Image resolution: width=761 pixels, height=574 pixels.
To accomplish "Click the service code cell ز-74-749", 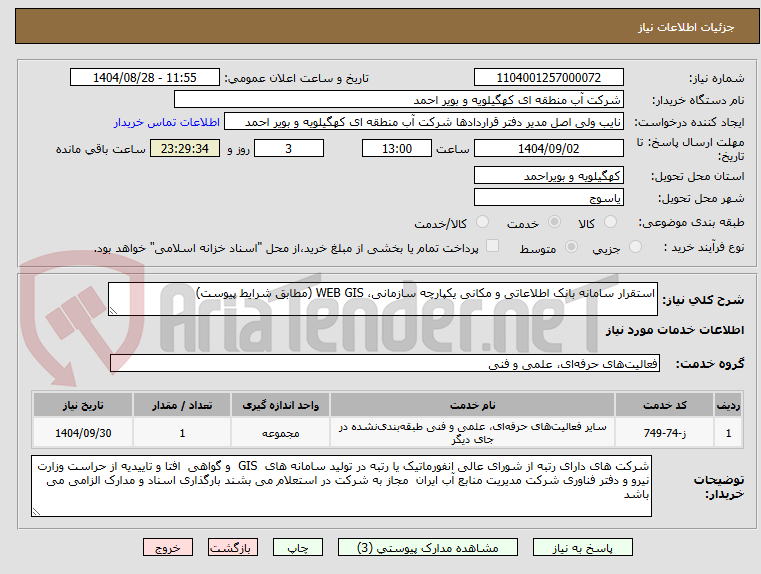I will coord(664,432).
